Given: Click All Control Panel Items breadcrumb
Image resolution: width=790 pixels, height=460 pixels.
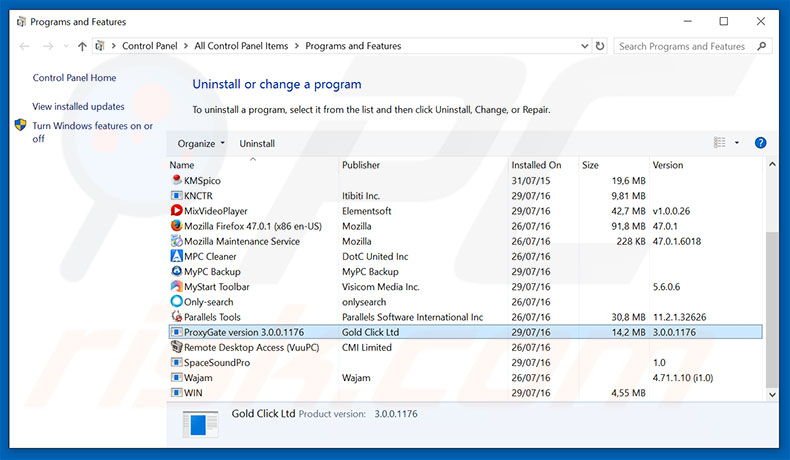Looking at the screenshot, I should [241, 46].
